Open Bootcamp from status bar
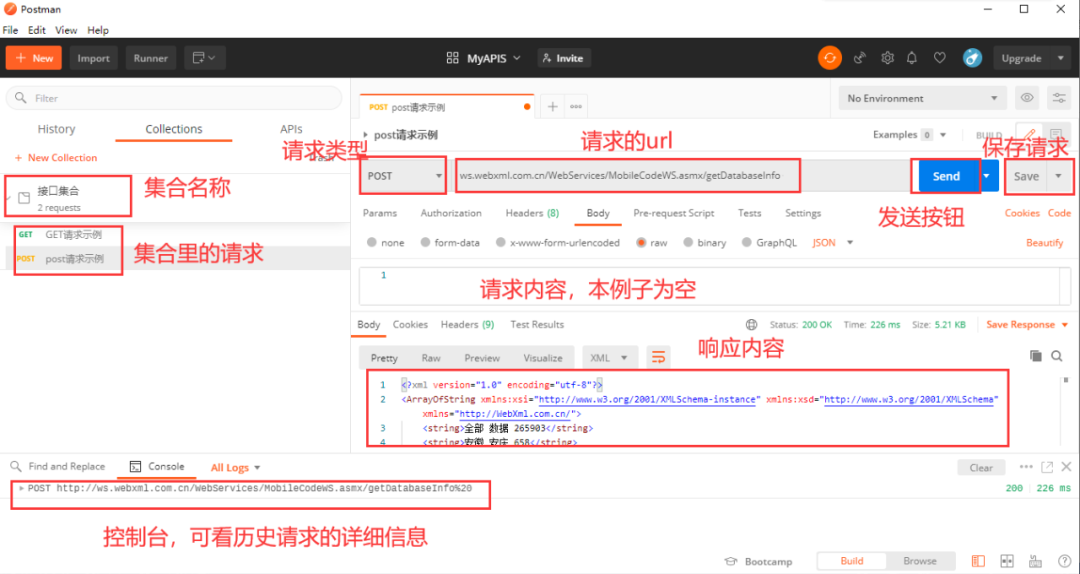The width and height of the screenshot is (1080, 574). pos(758,562)
